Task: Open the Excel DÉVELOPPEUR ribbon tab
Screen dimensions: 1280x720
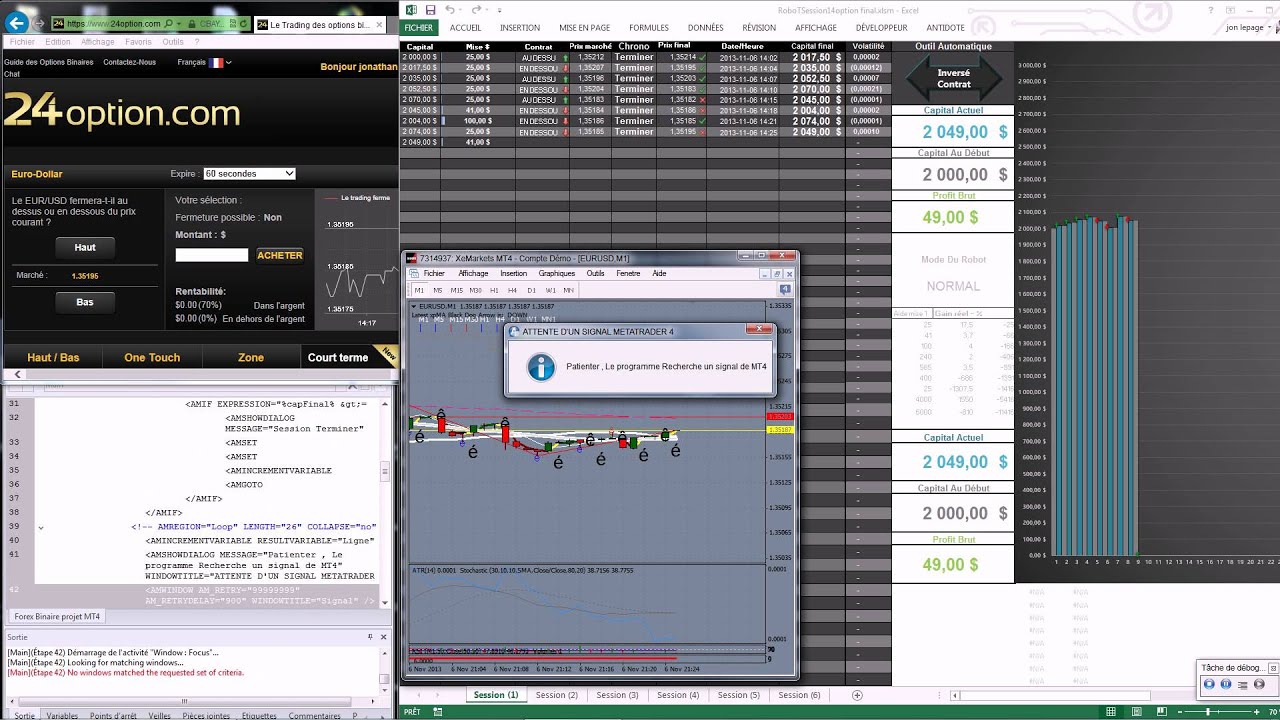Action: (882, 28)
